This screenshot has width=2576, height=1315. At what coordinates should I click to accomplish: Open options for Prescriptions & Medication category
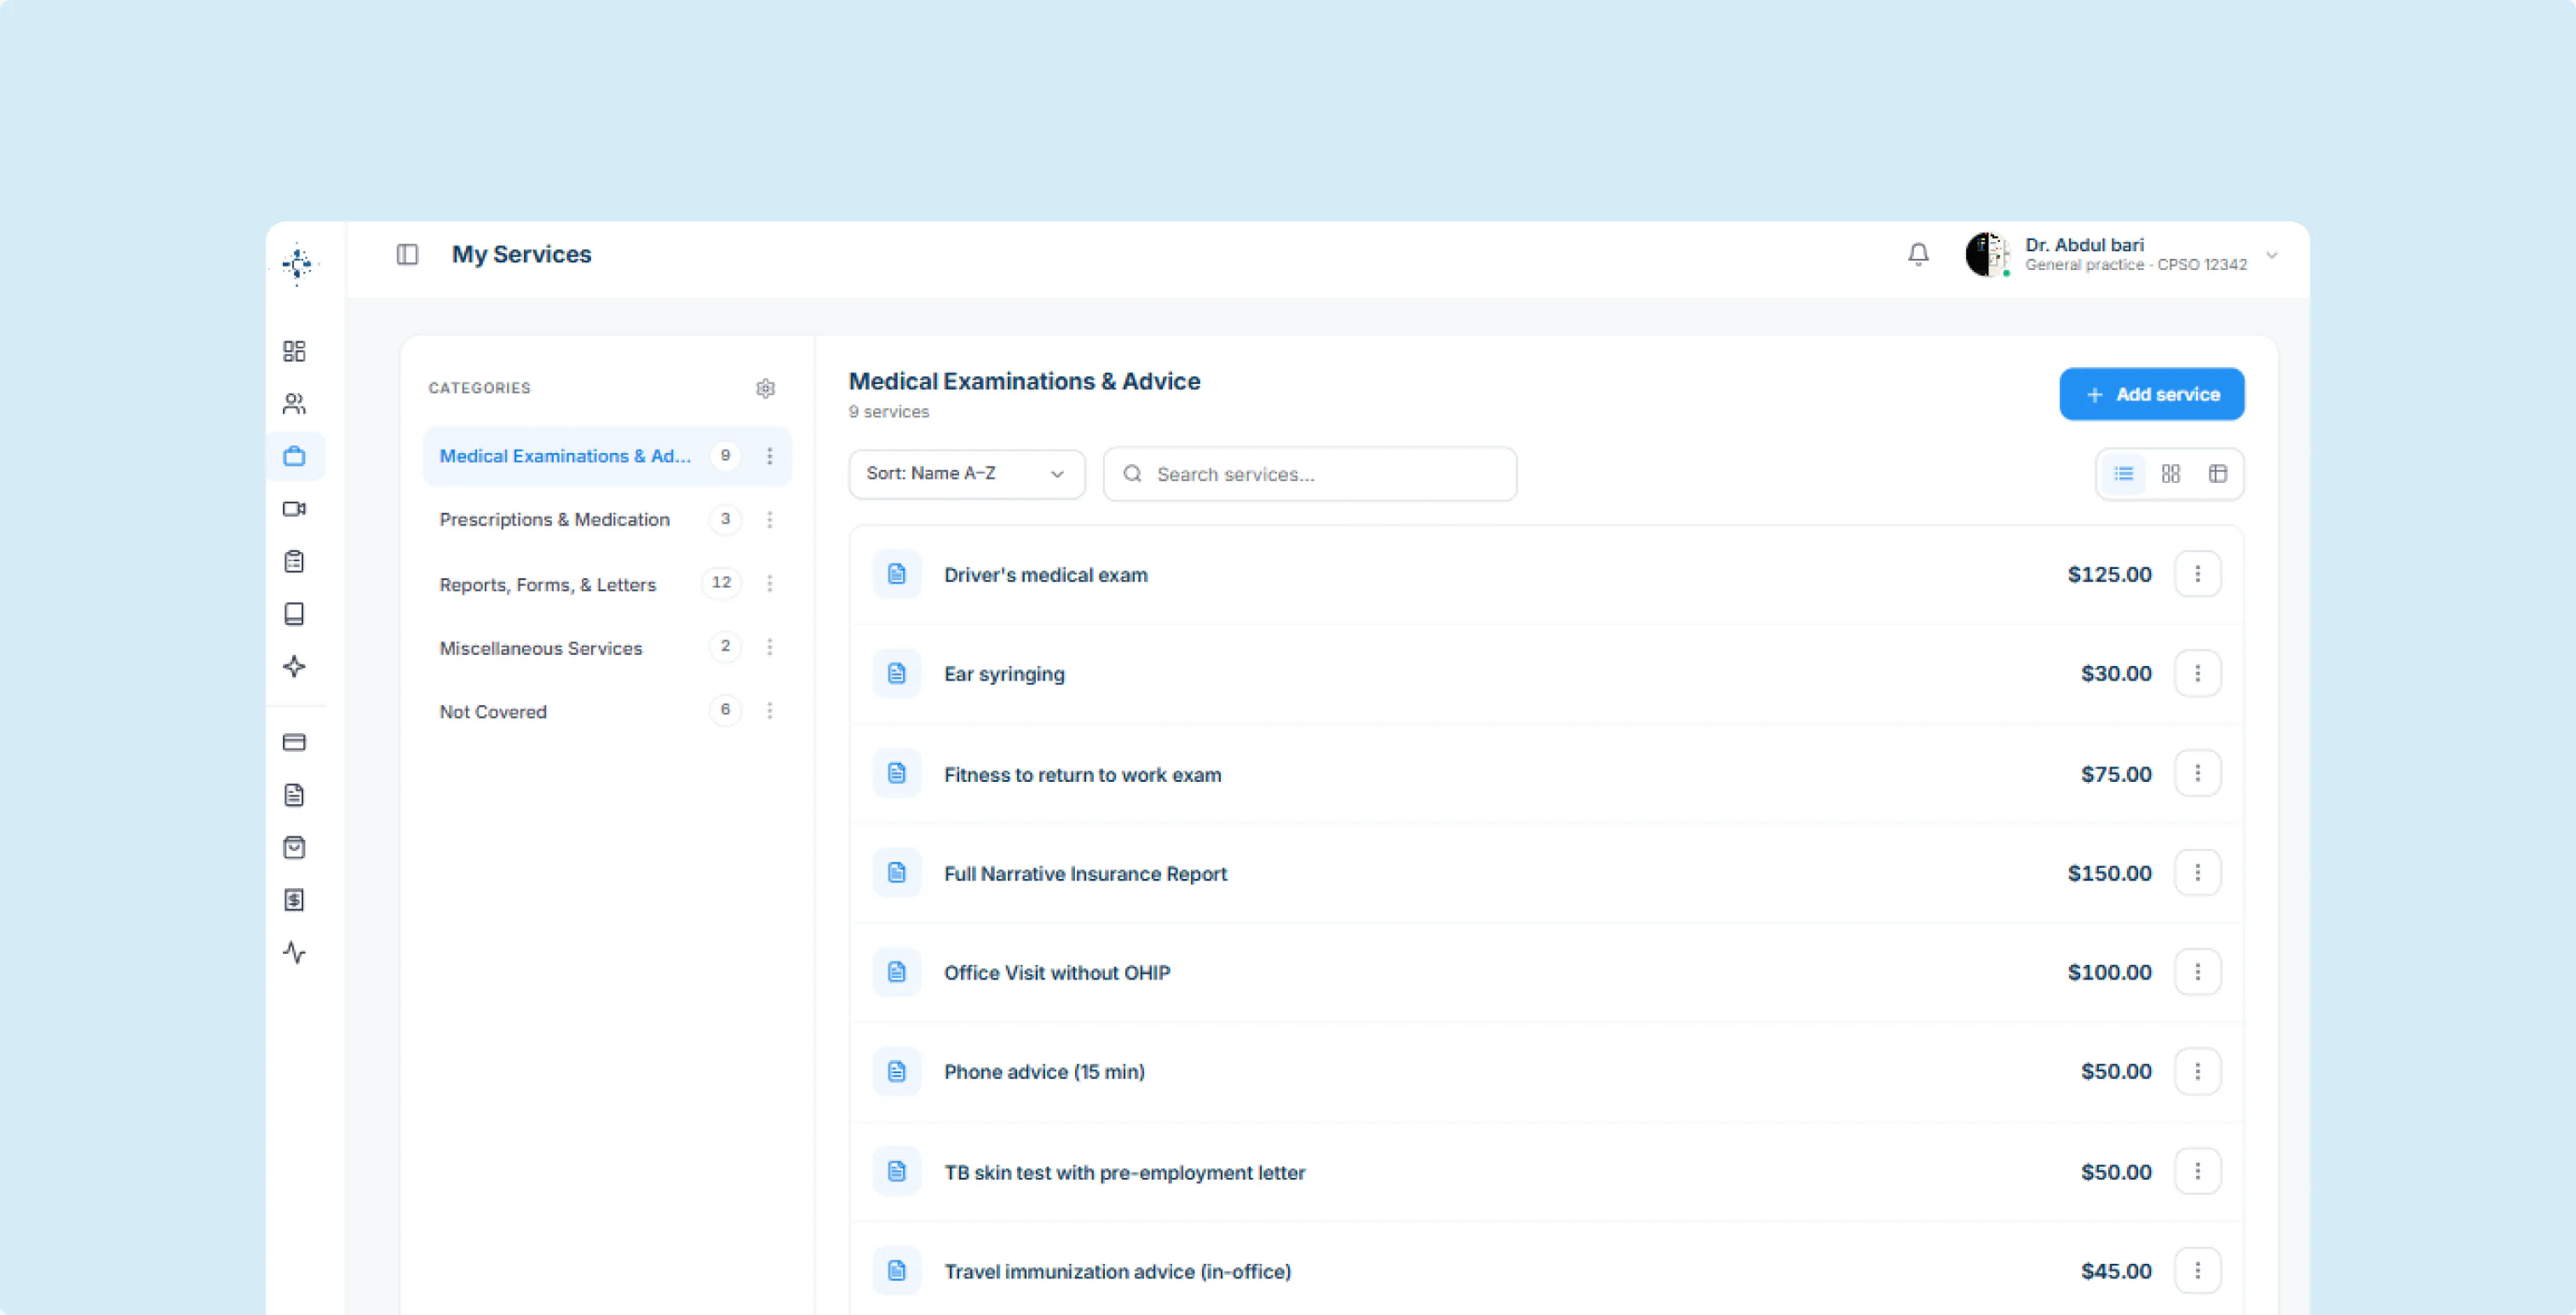click(769, 519)
